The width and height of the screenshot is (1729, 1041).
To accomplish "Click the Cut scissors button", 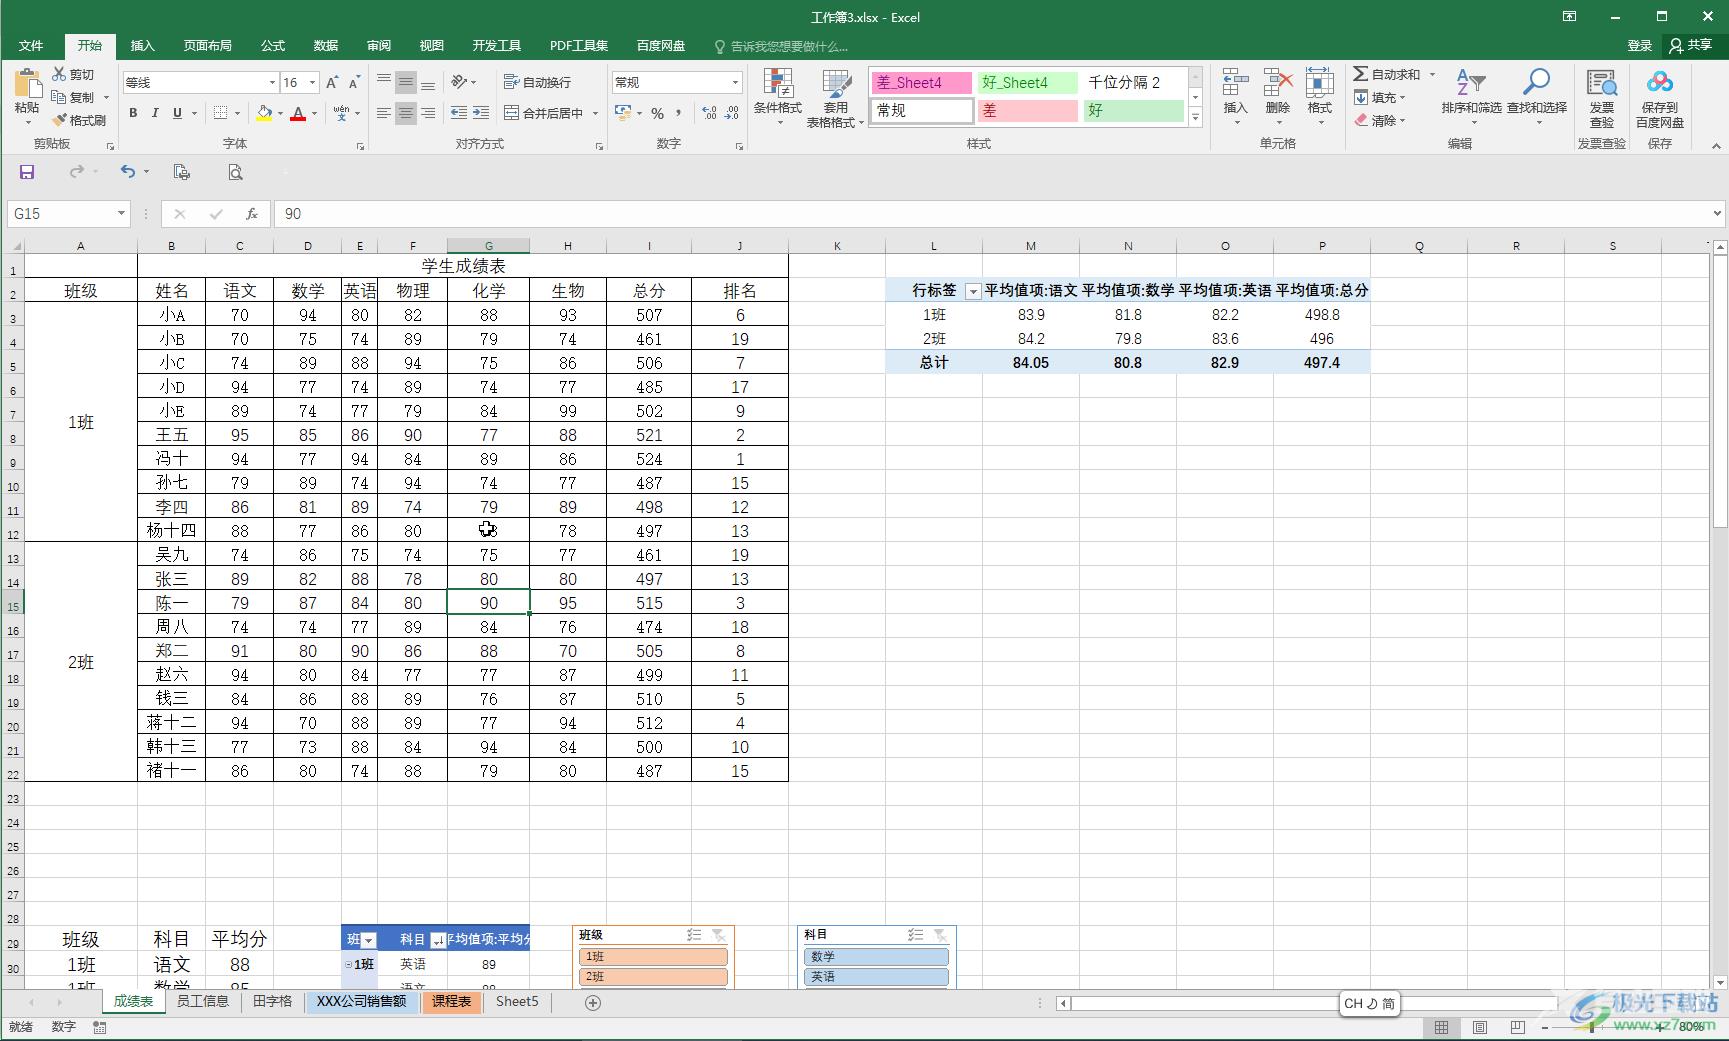I will pos(73,75).
